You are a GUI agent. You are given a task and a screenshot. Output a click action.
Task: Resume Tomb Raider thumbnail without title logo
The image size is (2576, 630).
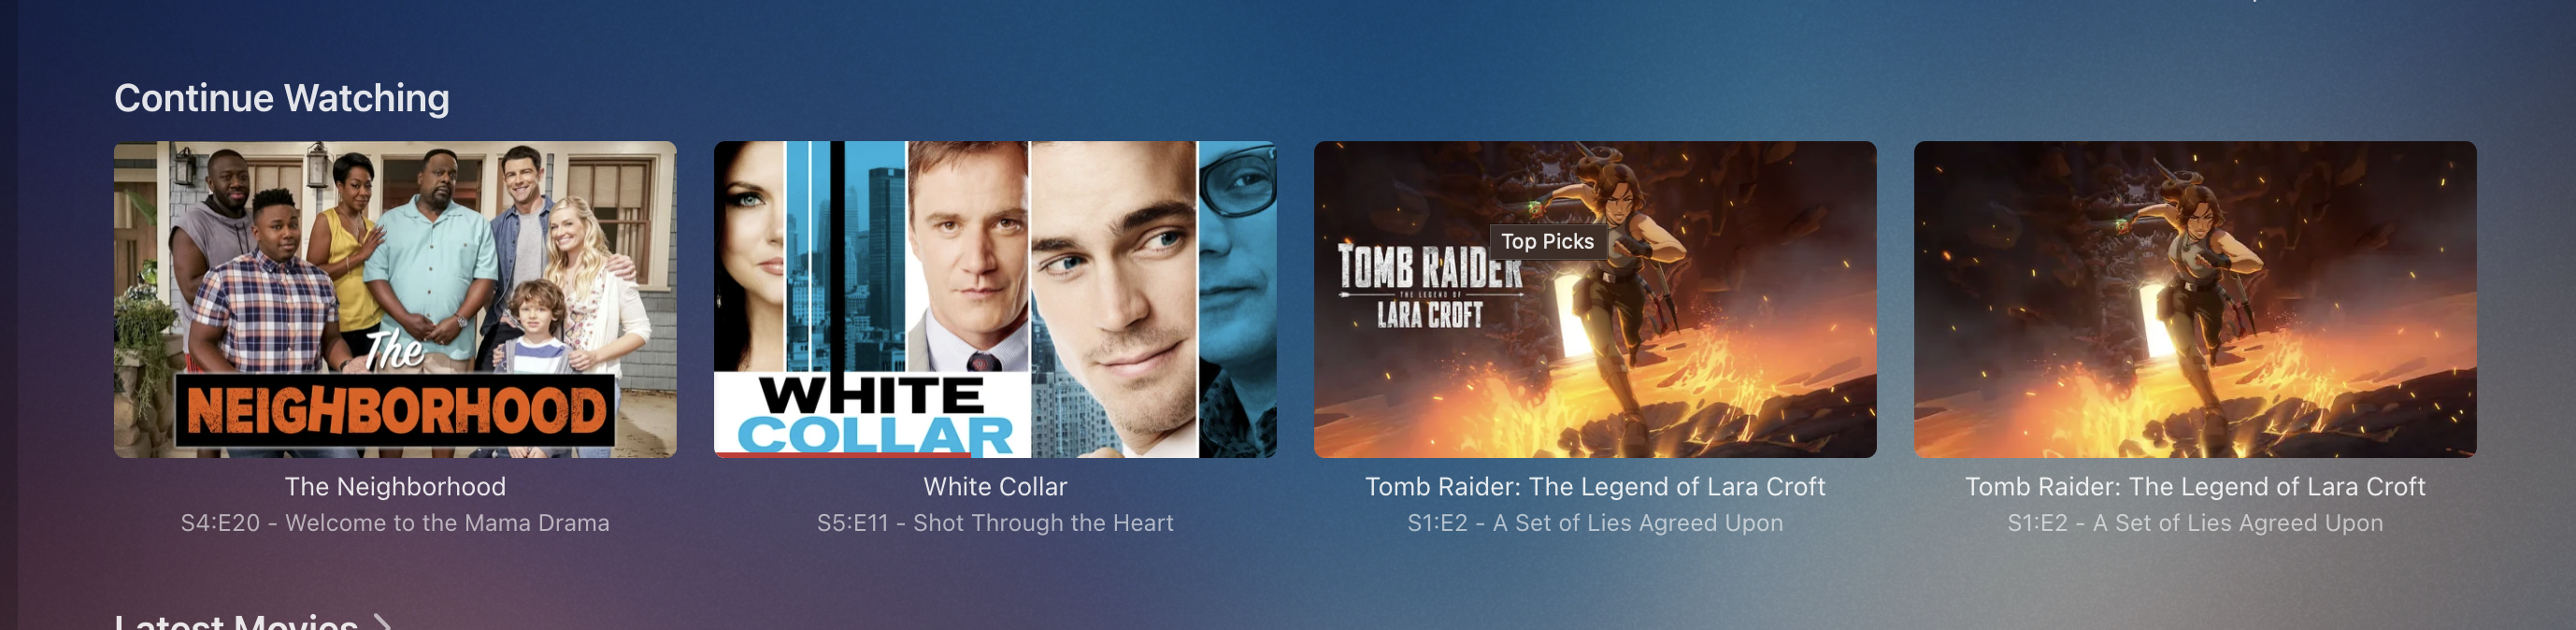(x=2195, y=299)
